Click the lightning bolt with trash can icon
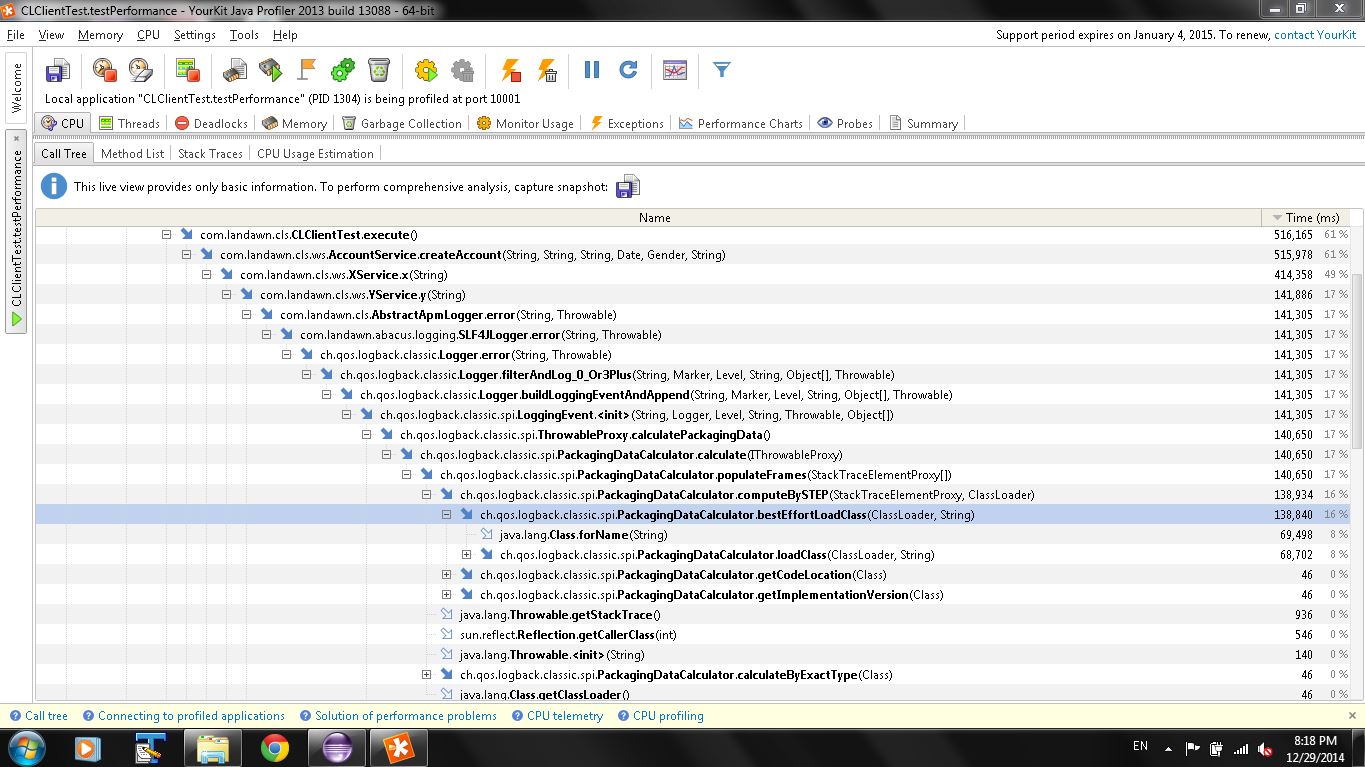The height and width of the screenshot is (767, 1365). [x=547, y=70]
